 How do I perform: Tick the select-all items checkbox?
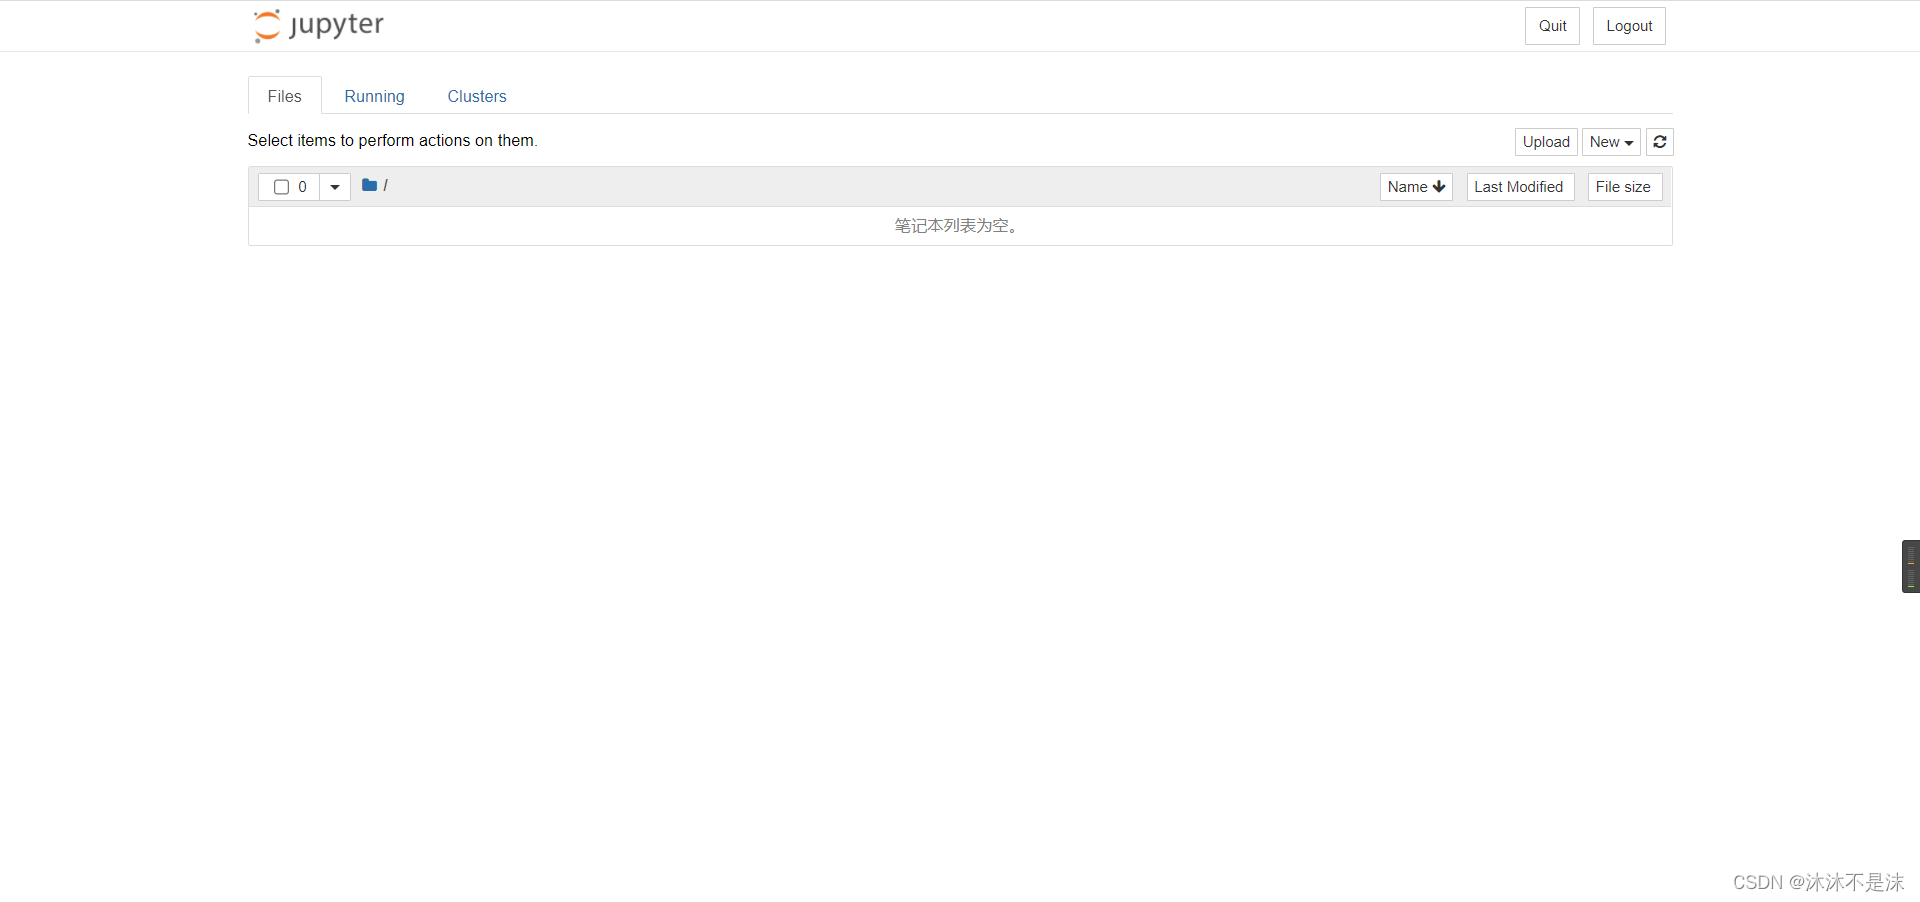click(x=281, y=187)
